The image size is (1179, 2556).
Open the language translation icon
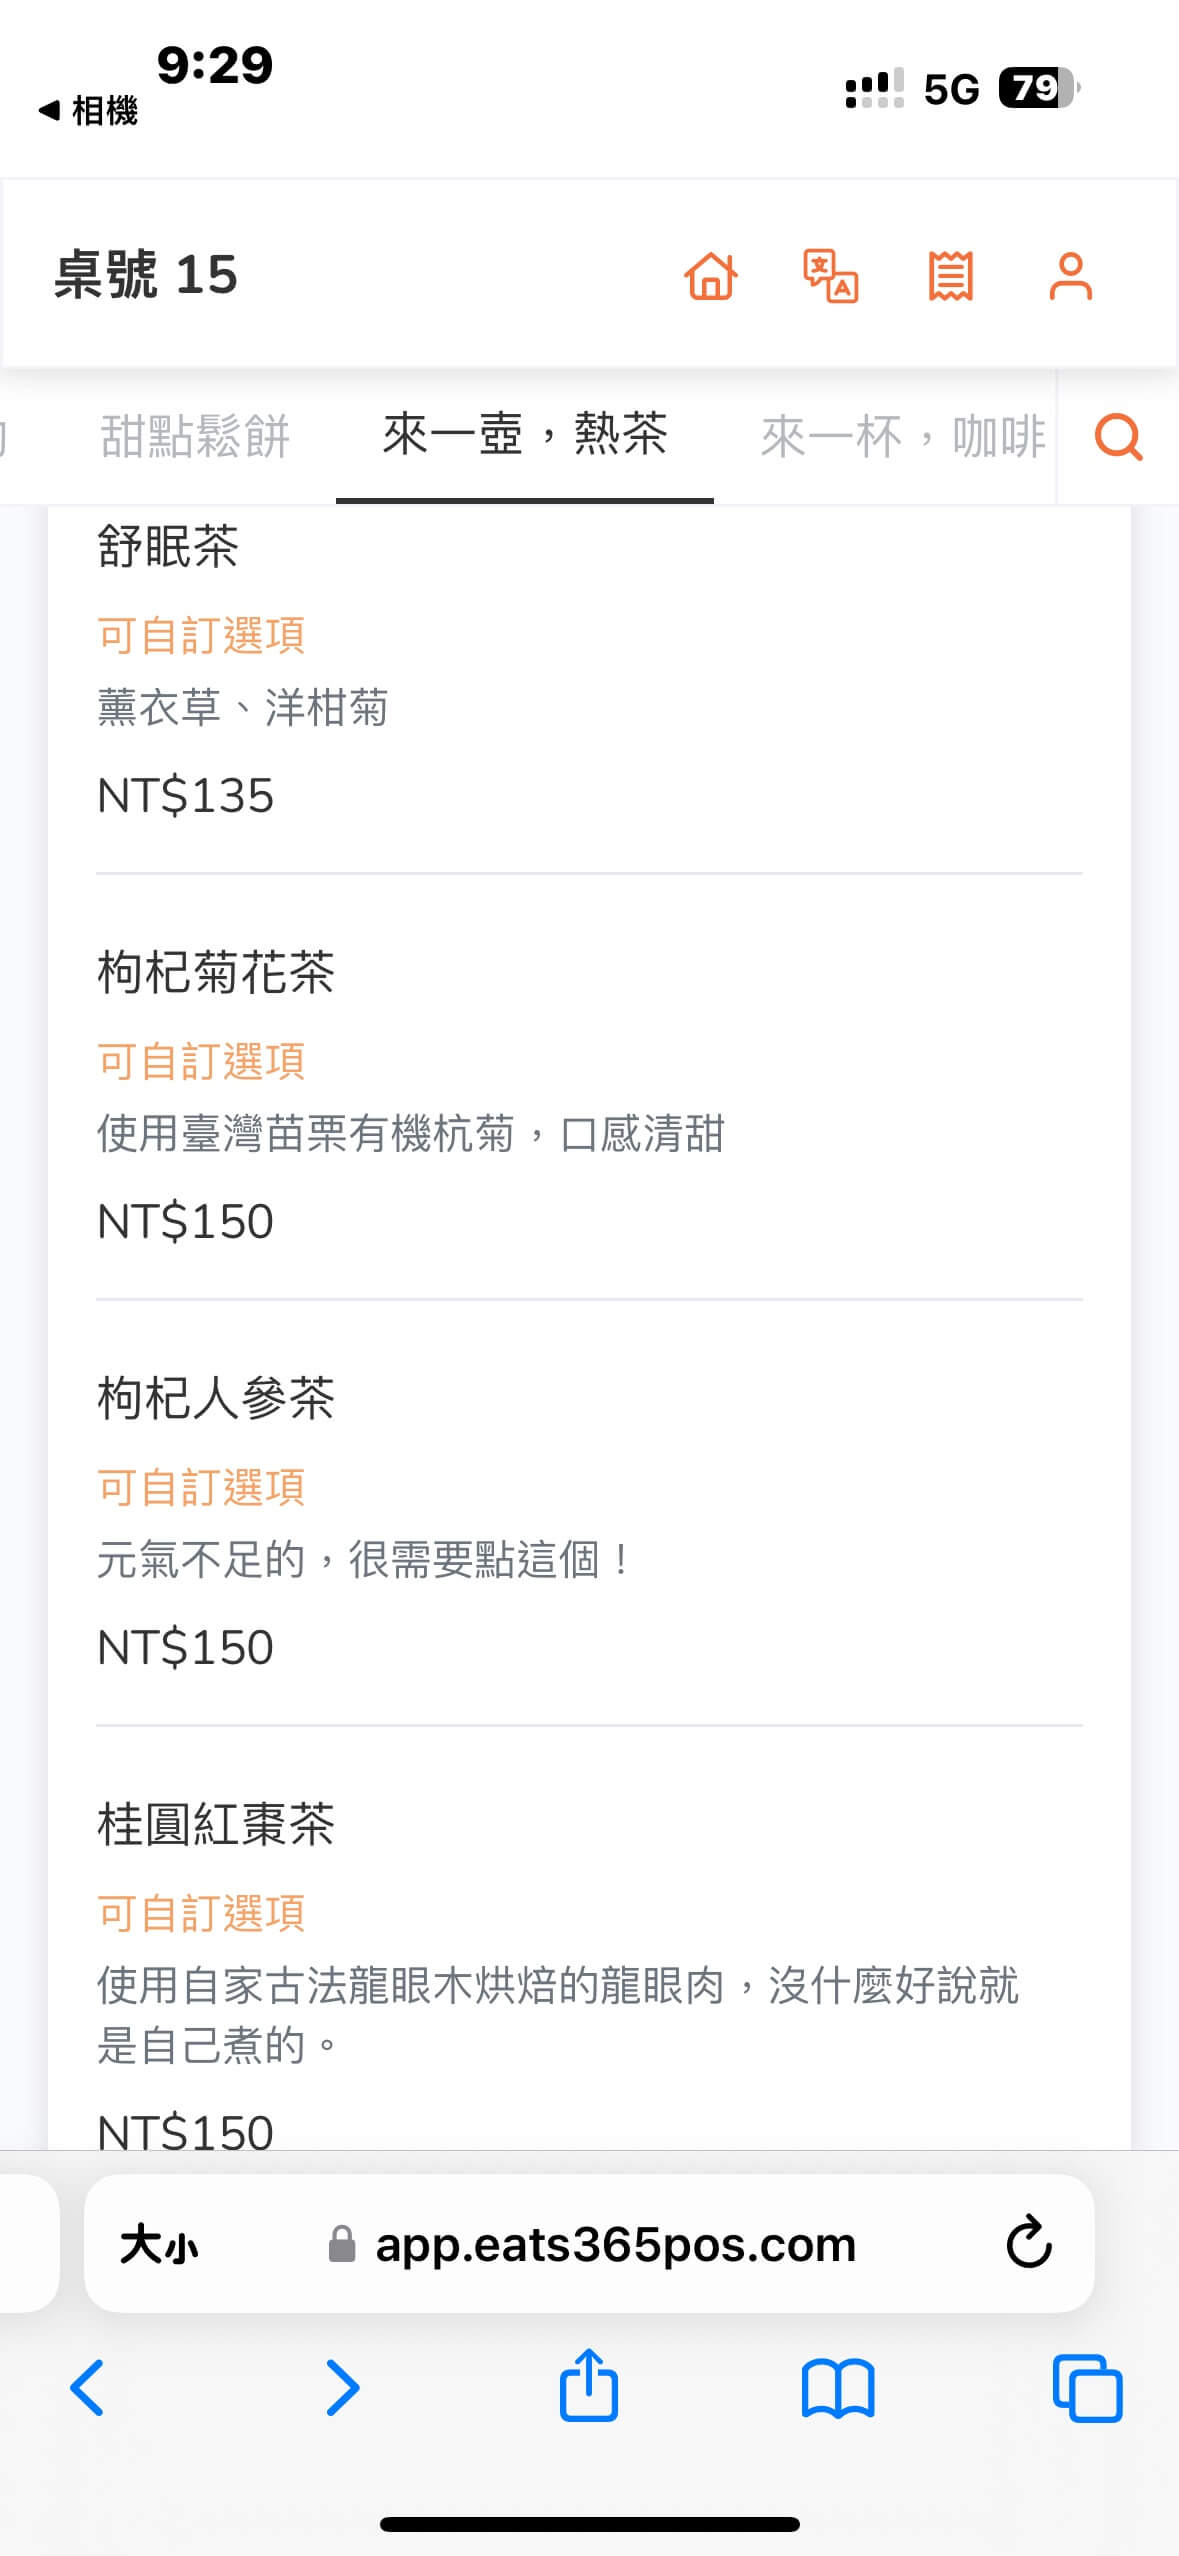[830, 276]
